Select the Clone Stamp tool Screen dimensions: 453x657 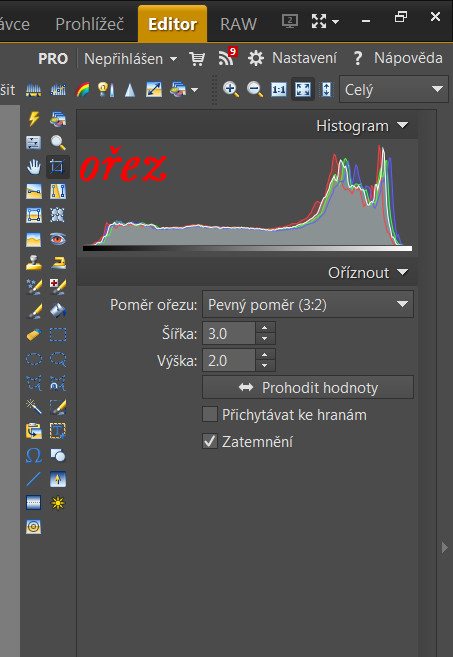(x=34, y=263)
